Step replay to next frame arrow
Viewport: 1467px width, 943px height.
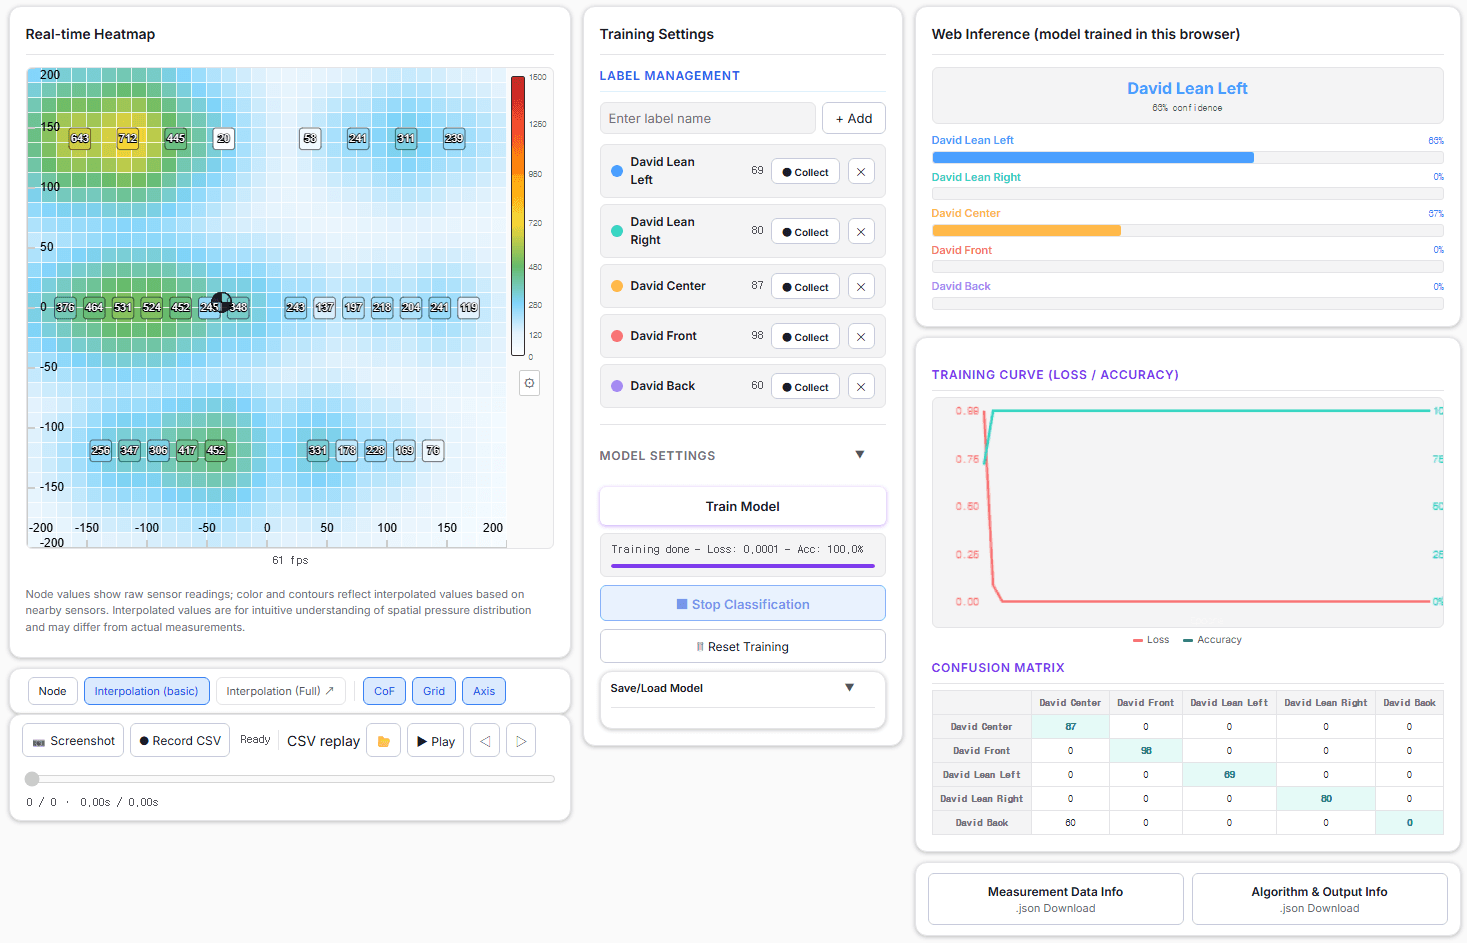point(521,741)
